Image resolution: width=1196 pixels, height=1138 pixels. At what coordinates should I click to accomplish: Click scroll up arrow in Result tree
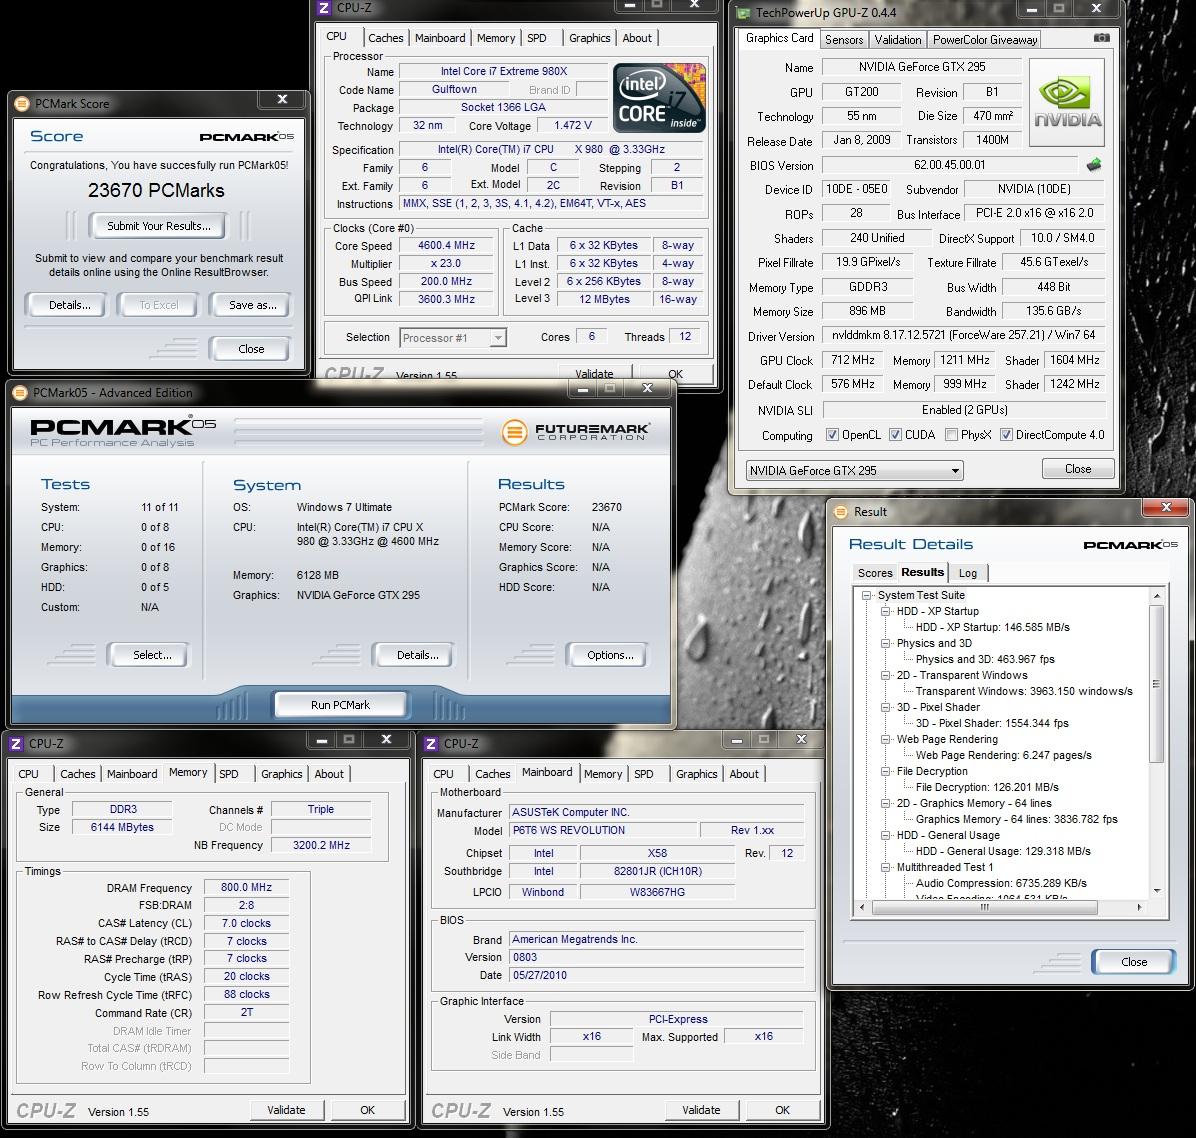1156,596
